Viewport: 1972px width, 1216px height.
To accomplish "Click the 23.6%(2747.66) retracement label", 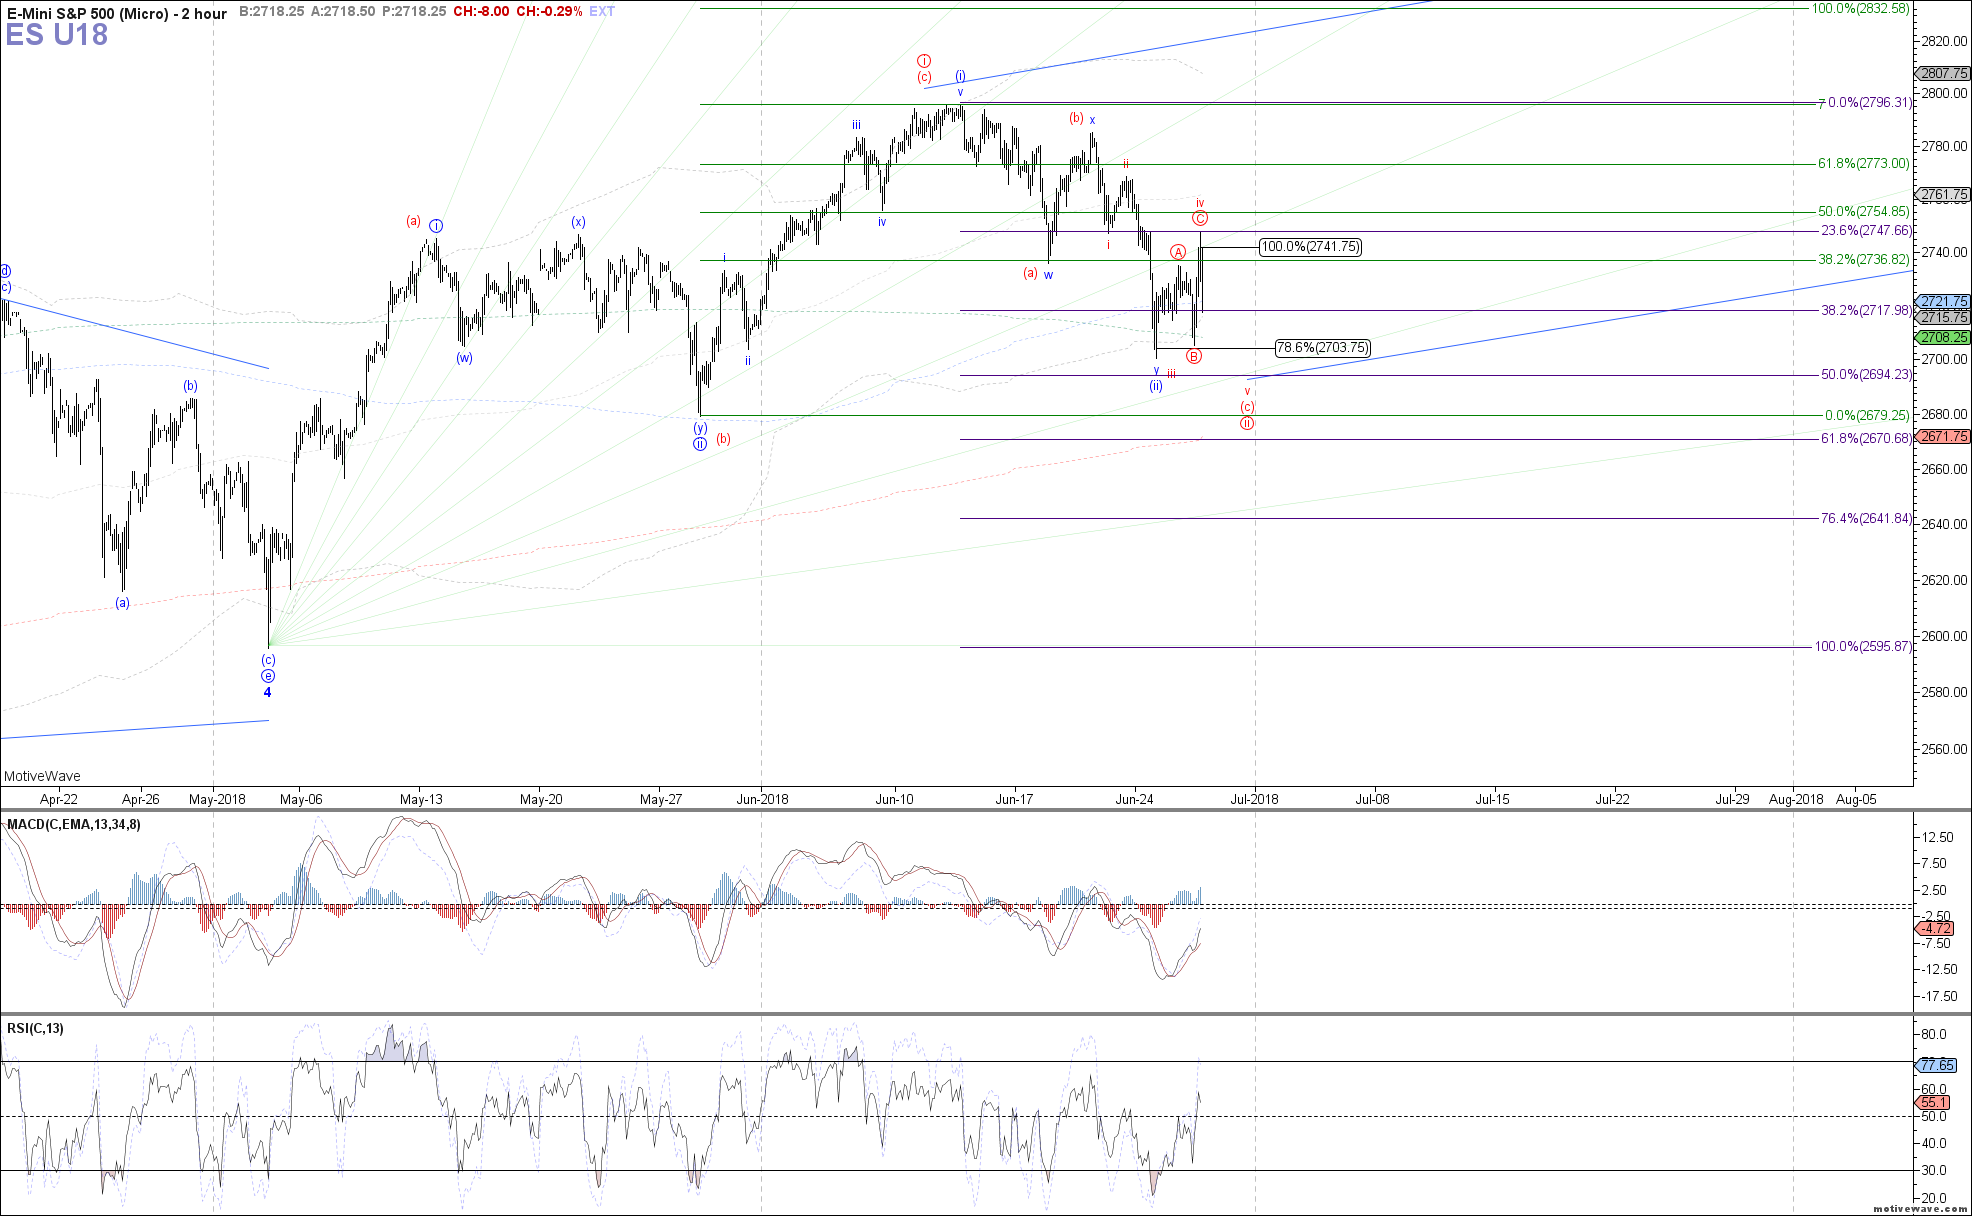I will (1866, 231).
